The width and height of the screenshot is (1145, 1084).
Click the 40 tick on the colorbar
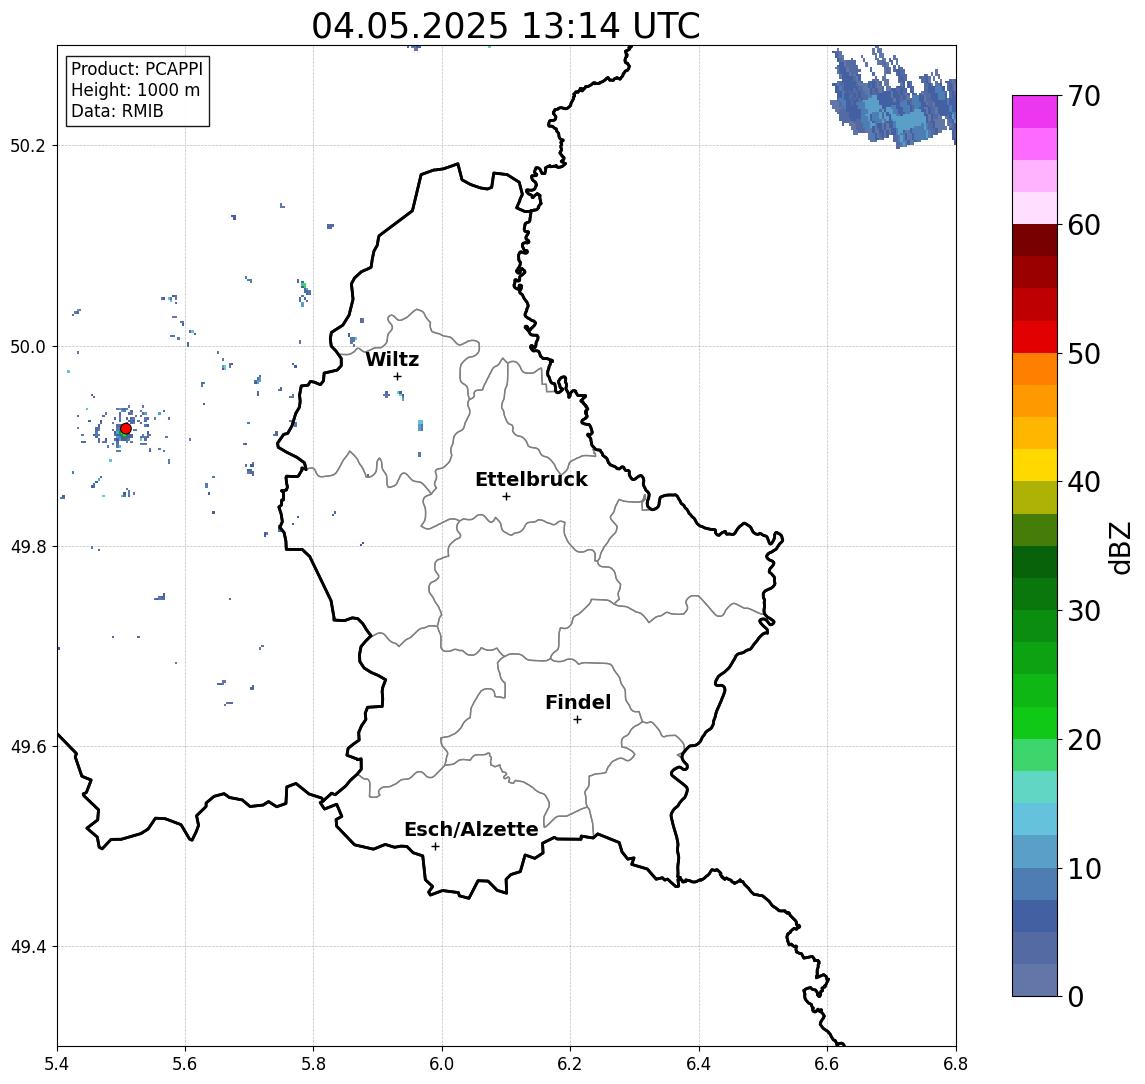tap(1084, 482)
